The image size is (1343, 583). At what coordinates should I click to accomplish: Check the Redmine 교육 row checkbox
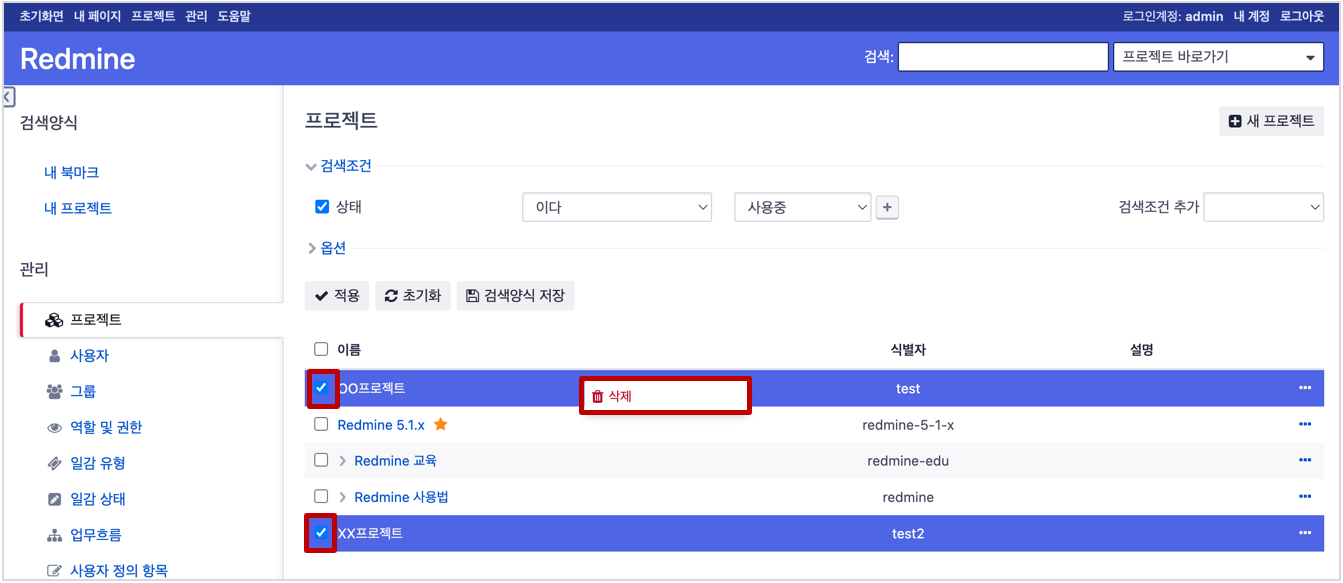pos(321,460)
